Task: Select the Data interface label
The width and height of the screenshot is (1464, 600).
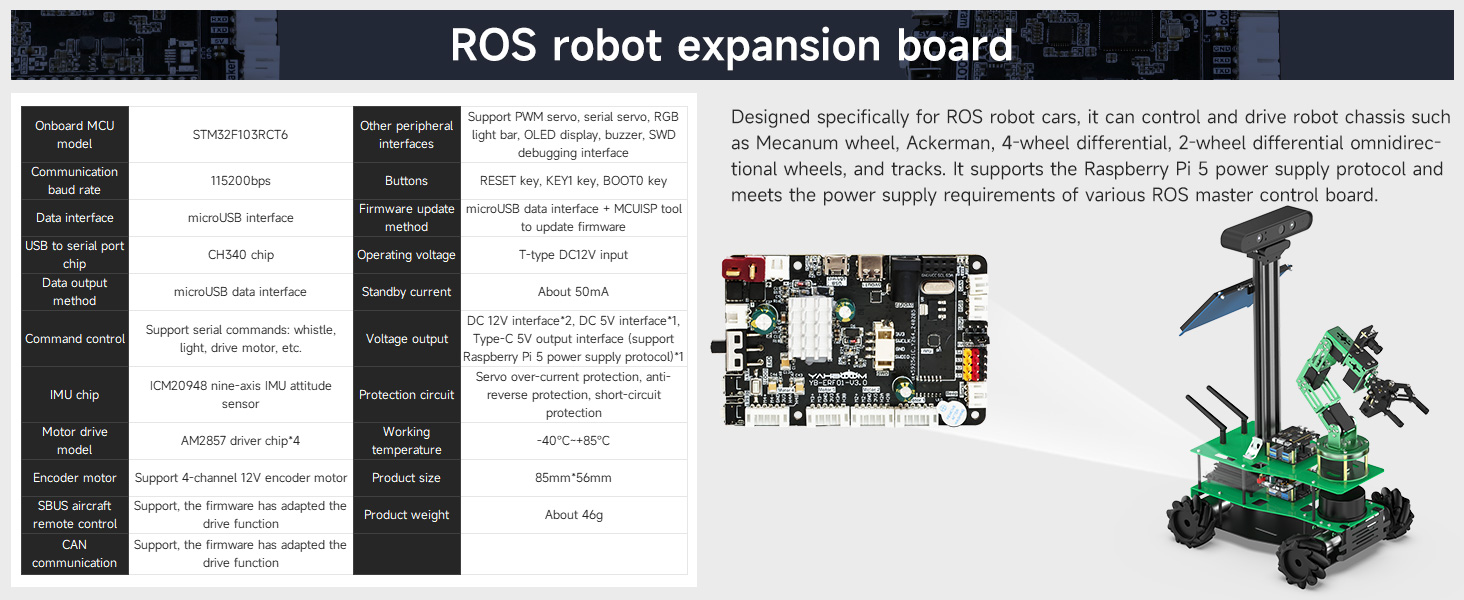Action: [x=74, y=217]
